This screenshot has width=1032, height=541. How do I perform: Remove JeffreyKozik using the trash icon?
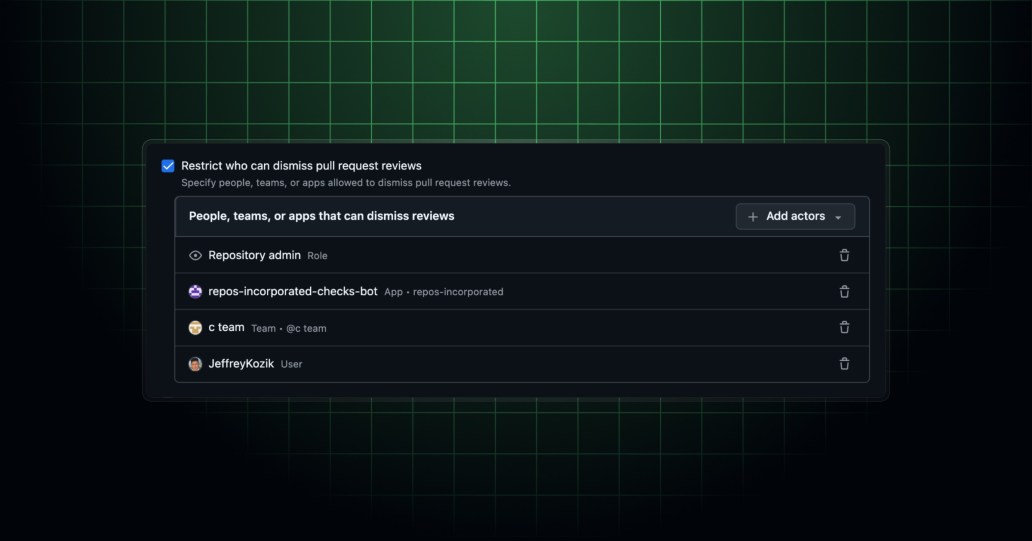tap(844, 363)
